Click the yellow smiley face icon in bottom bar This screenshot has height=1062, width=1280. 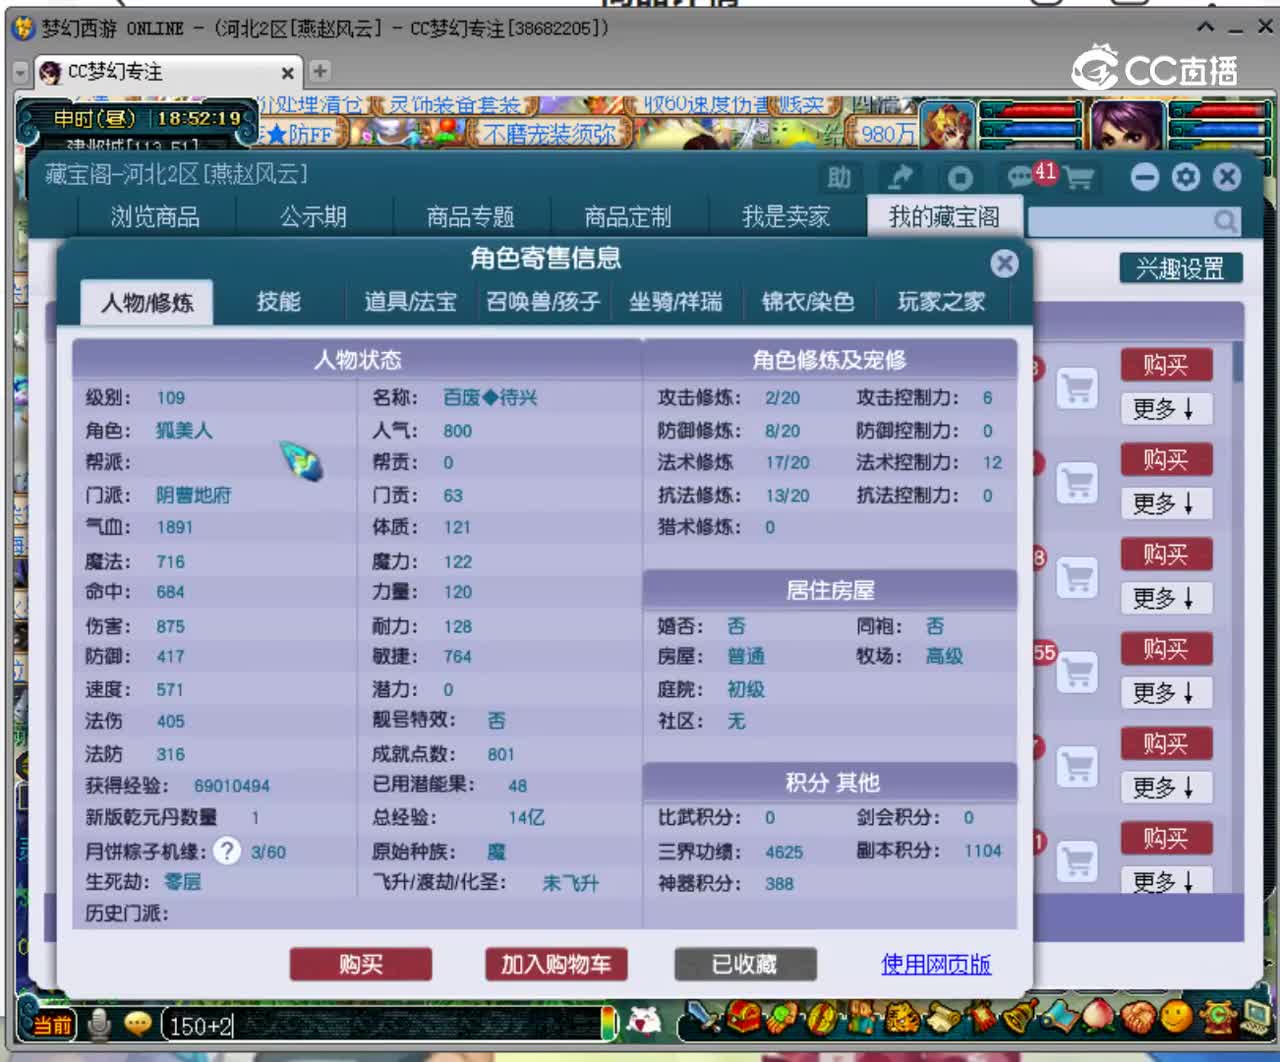(x=1176, y=1017)
